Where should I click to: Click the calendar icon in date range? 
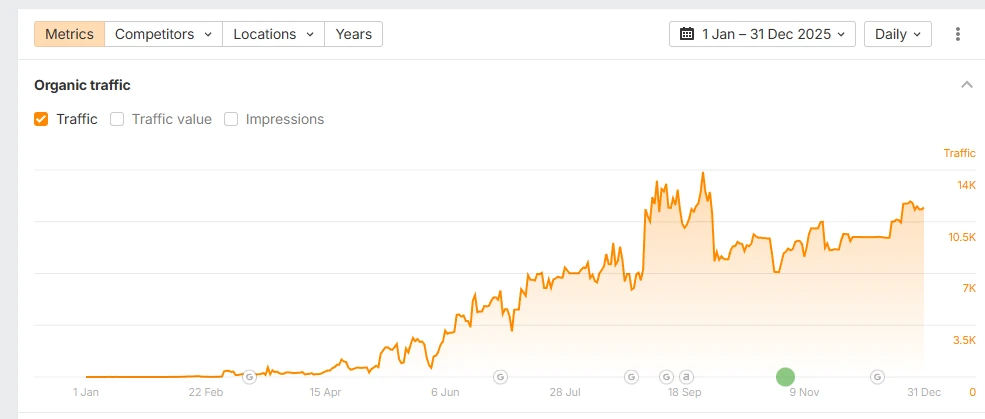coord(687,34)
